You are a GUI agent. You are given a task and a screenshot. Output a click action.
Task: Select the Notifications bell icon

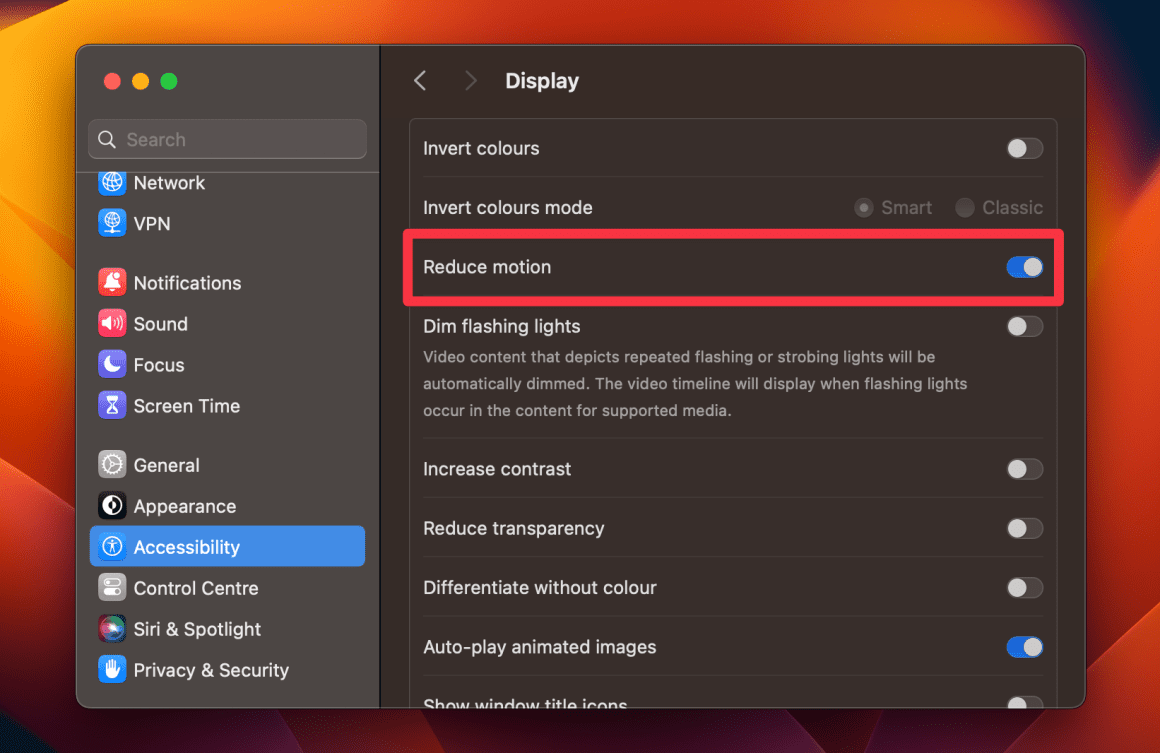[x=112, y=282]
